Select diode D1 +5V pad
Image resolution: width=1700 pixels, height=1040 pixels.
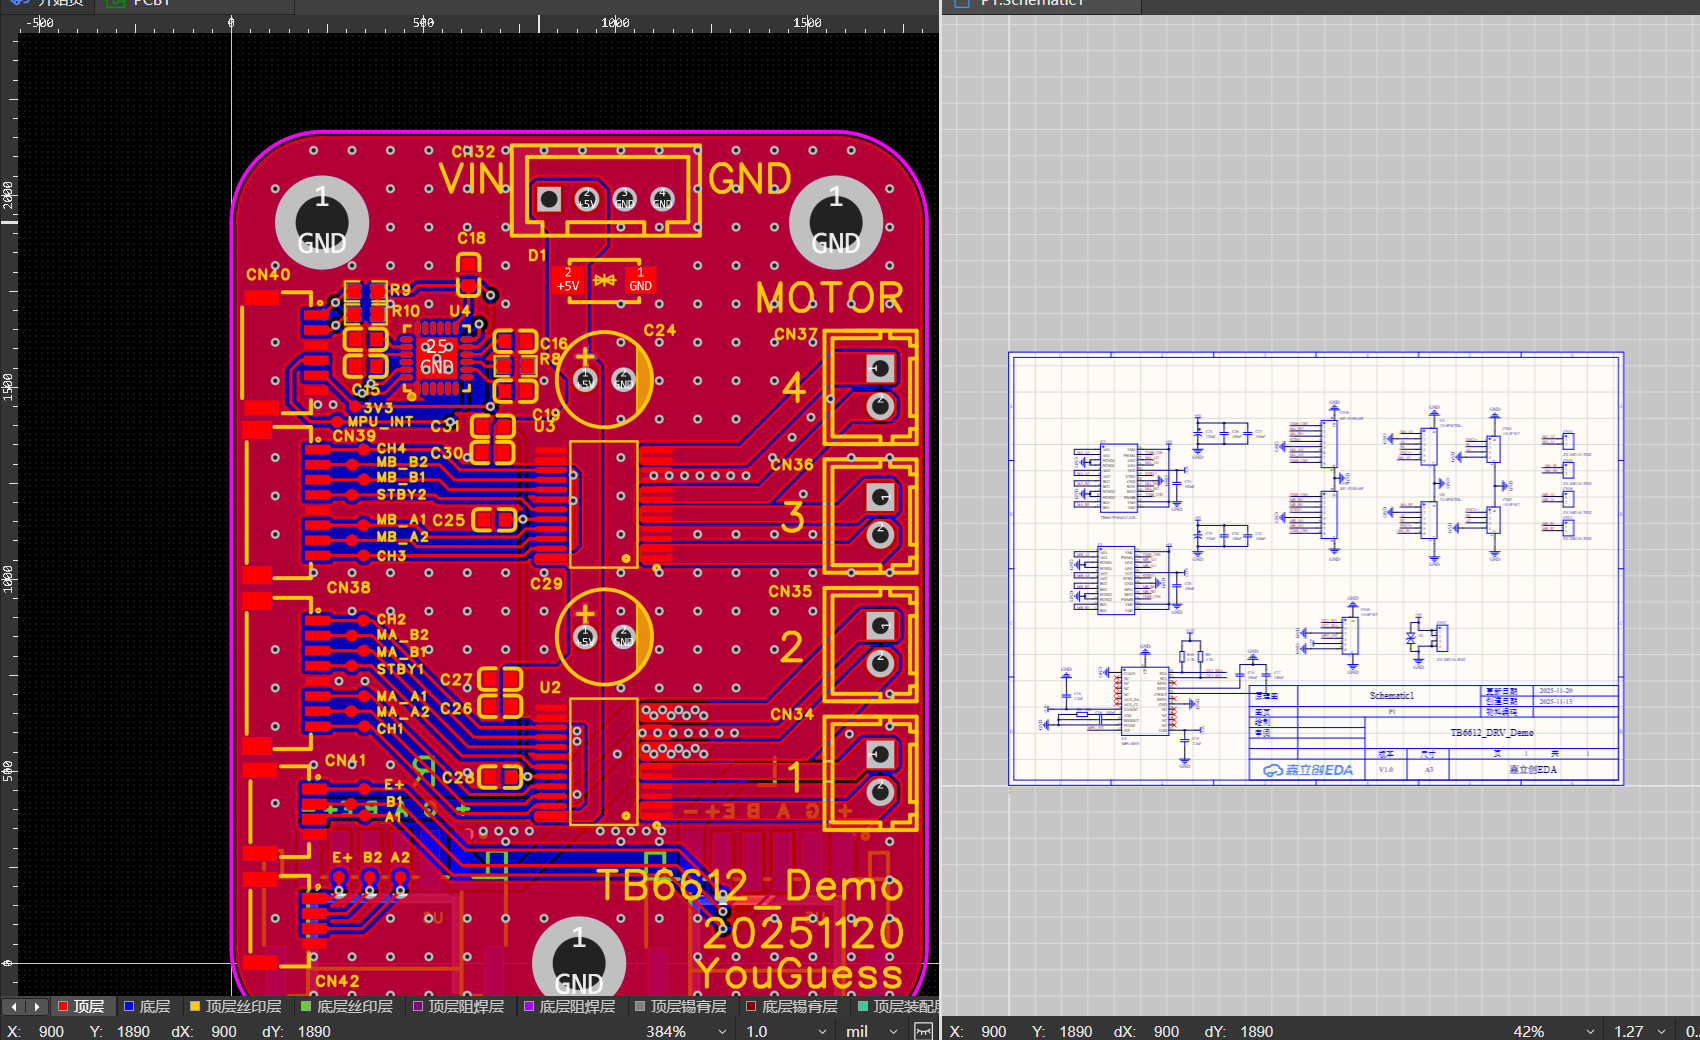[x=568, y=279]
